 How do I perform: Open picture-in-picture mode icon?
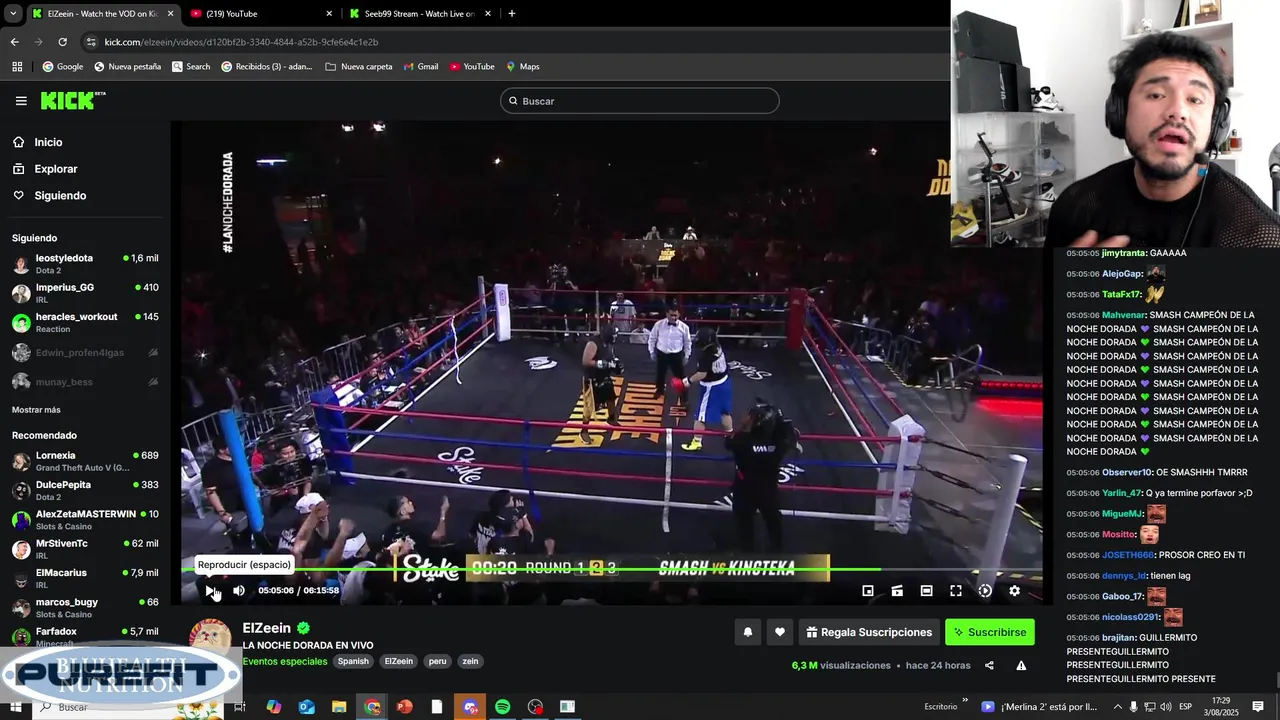click(868, 591)
